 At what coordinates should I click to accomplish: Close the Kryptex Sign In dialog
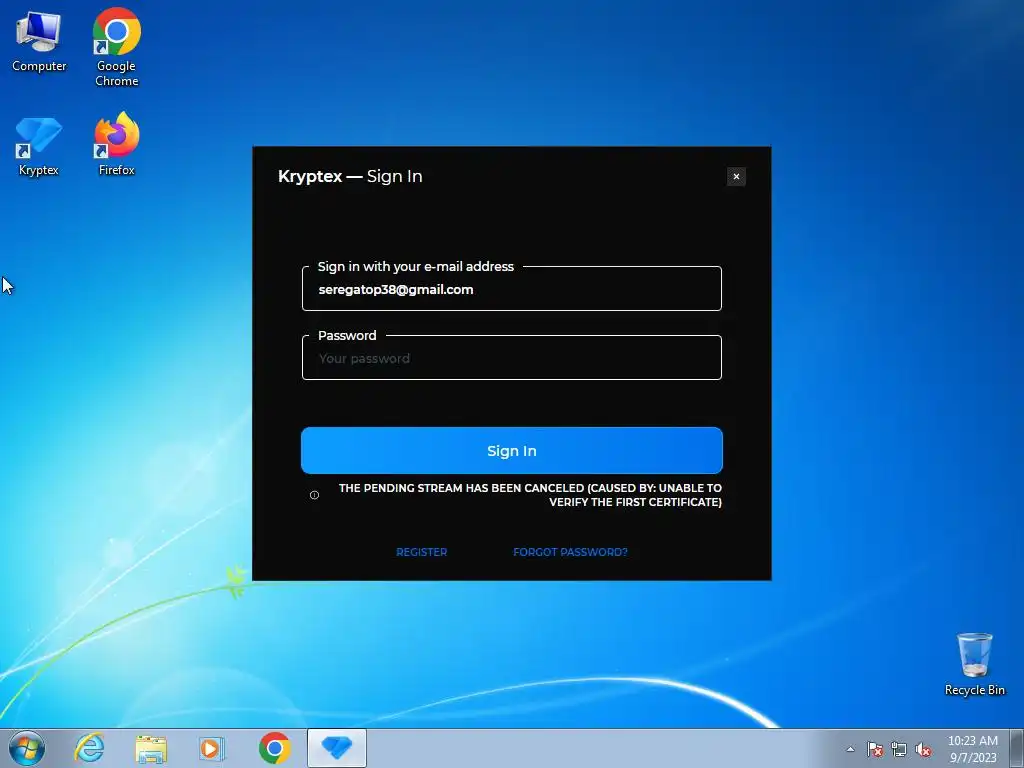click(x=736, y=176)
